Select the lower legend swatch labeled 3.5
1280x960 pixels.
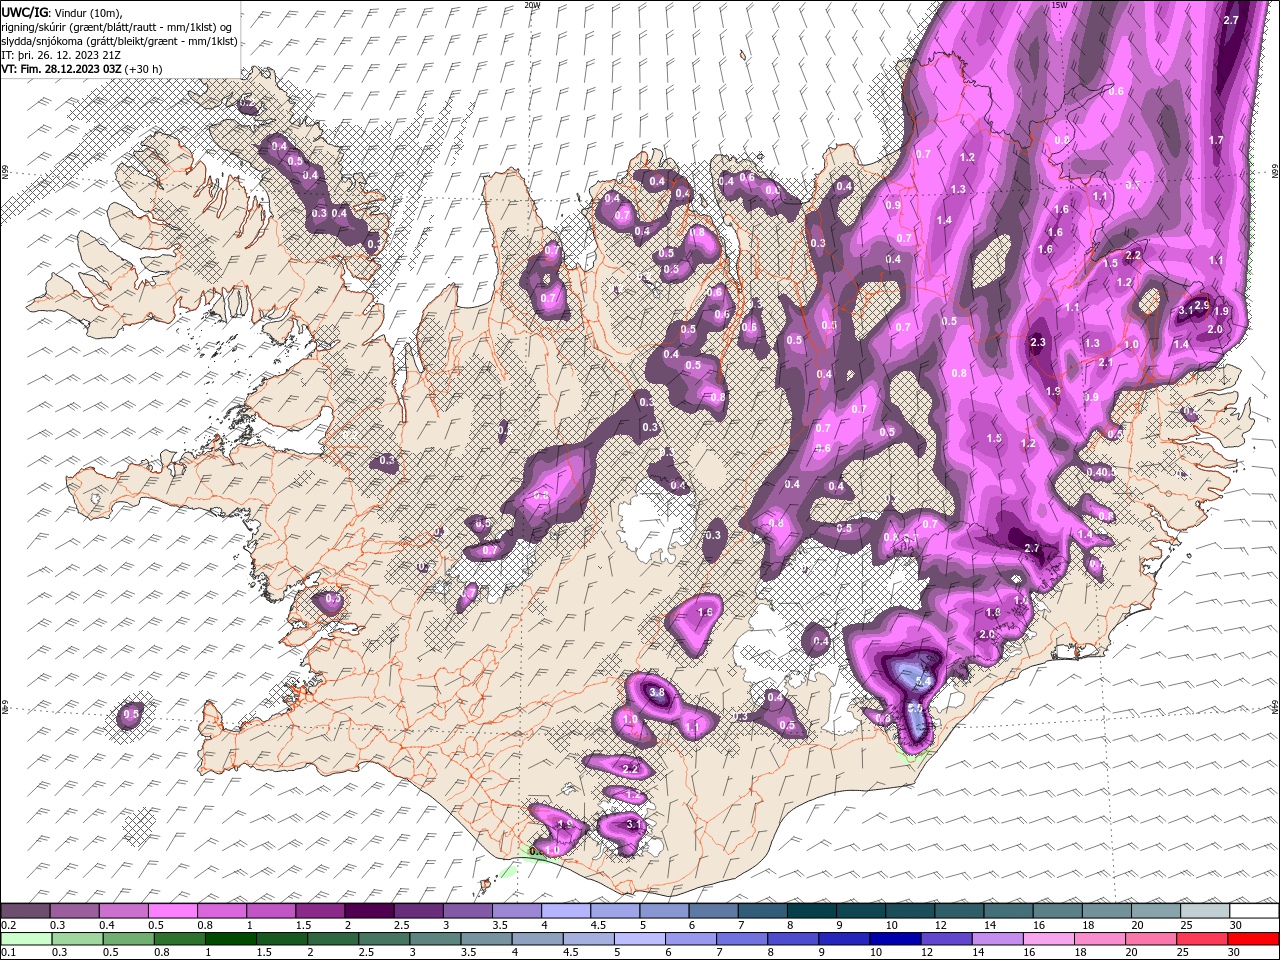[x=486, y=939]
